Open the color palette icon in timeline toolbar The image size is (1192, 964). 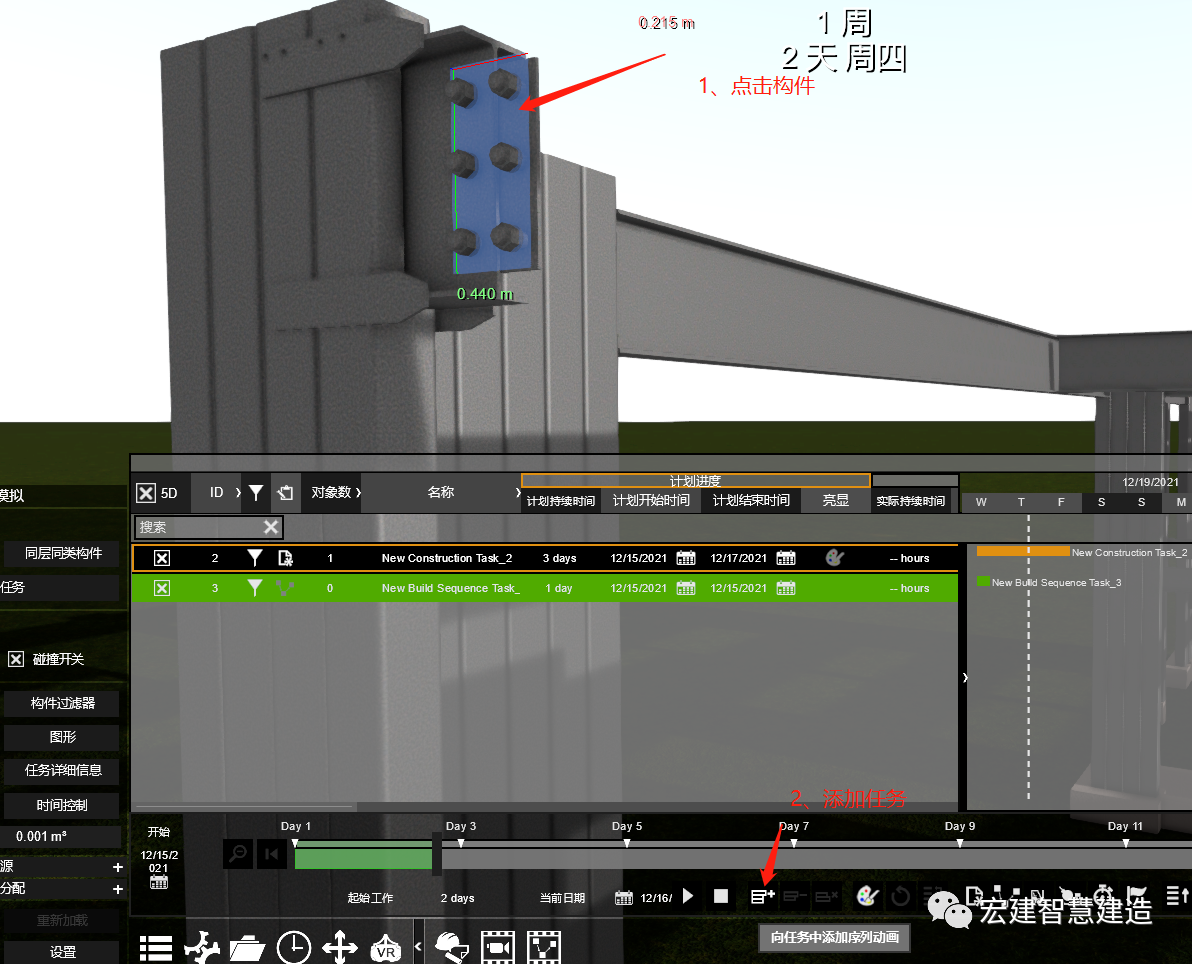tap(867, 896)
